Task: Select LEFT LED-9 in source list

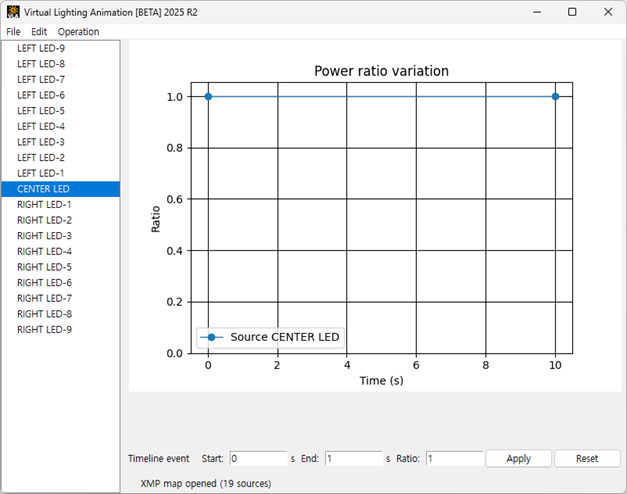Action: pyautogui.click(x=61, y=48)
